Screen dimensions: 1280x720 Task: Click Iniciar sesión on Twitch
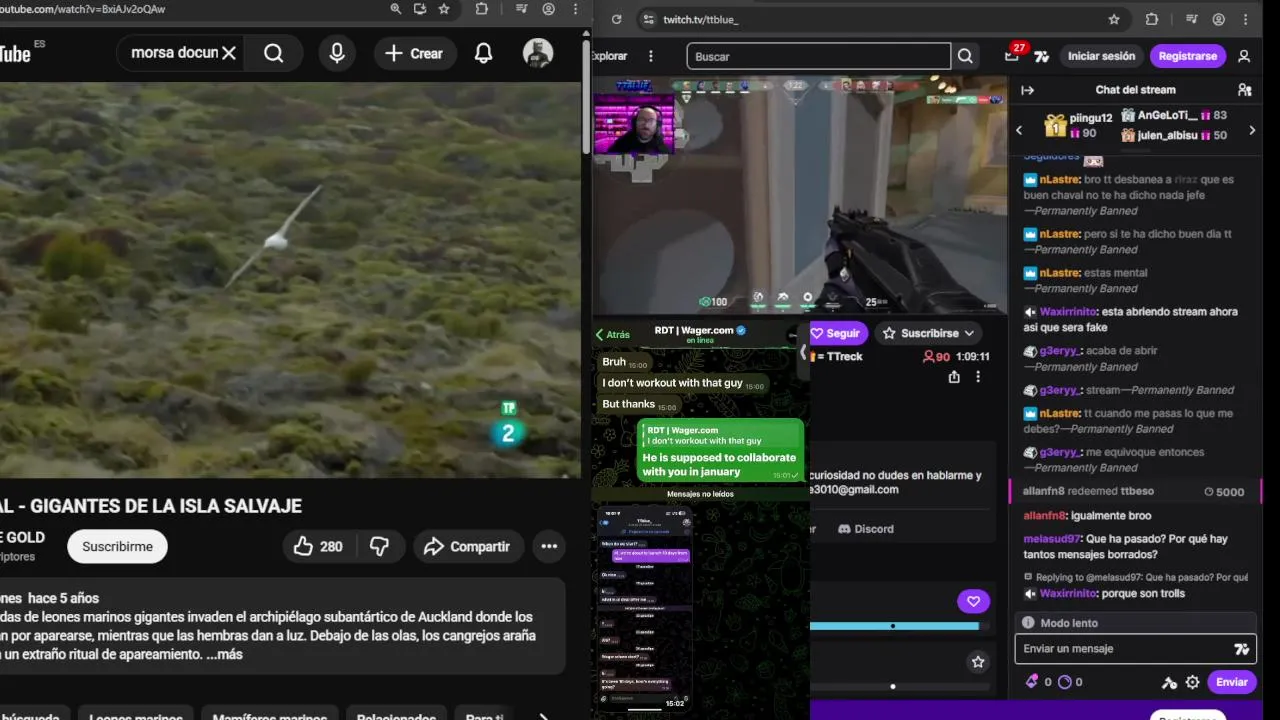[x=1101, y=56]
